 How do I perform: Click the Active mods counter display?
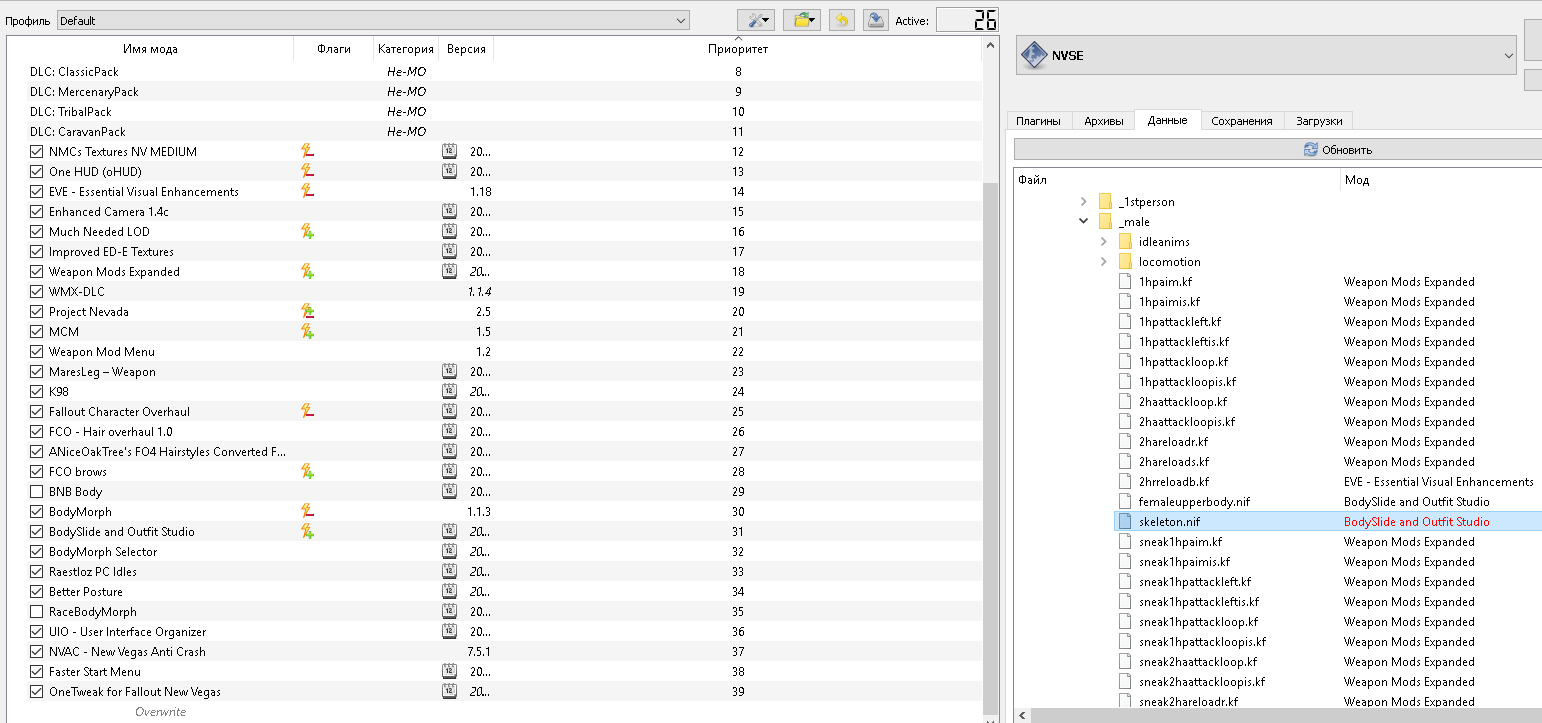click(967, 20)
